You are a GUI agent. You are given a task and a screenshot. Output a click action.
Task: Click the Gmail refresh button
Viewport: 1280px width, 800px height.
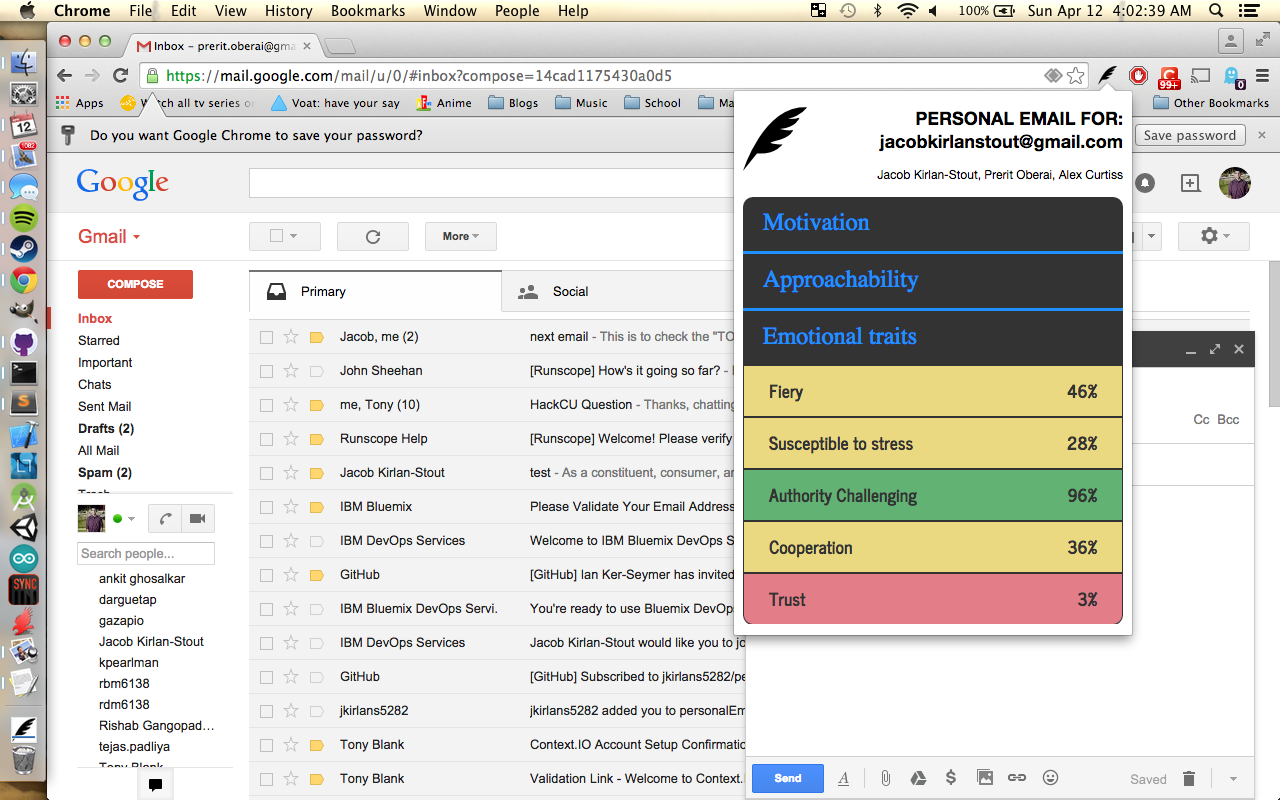373,237
